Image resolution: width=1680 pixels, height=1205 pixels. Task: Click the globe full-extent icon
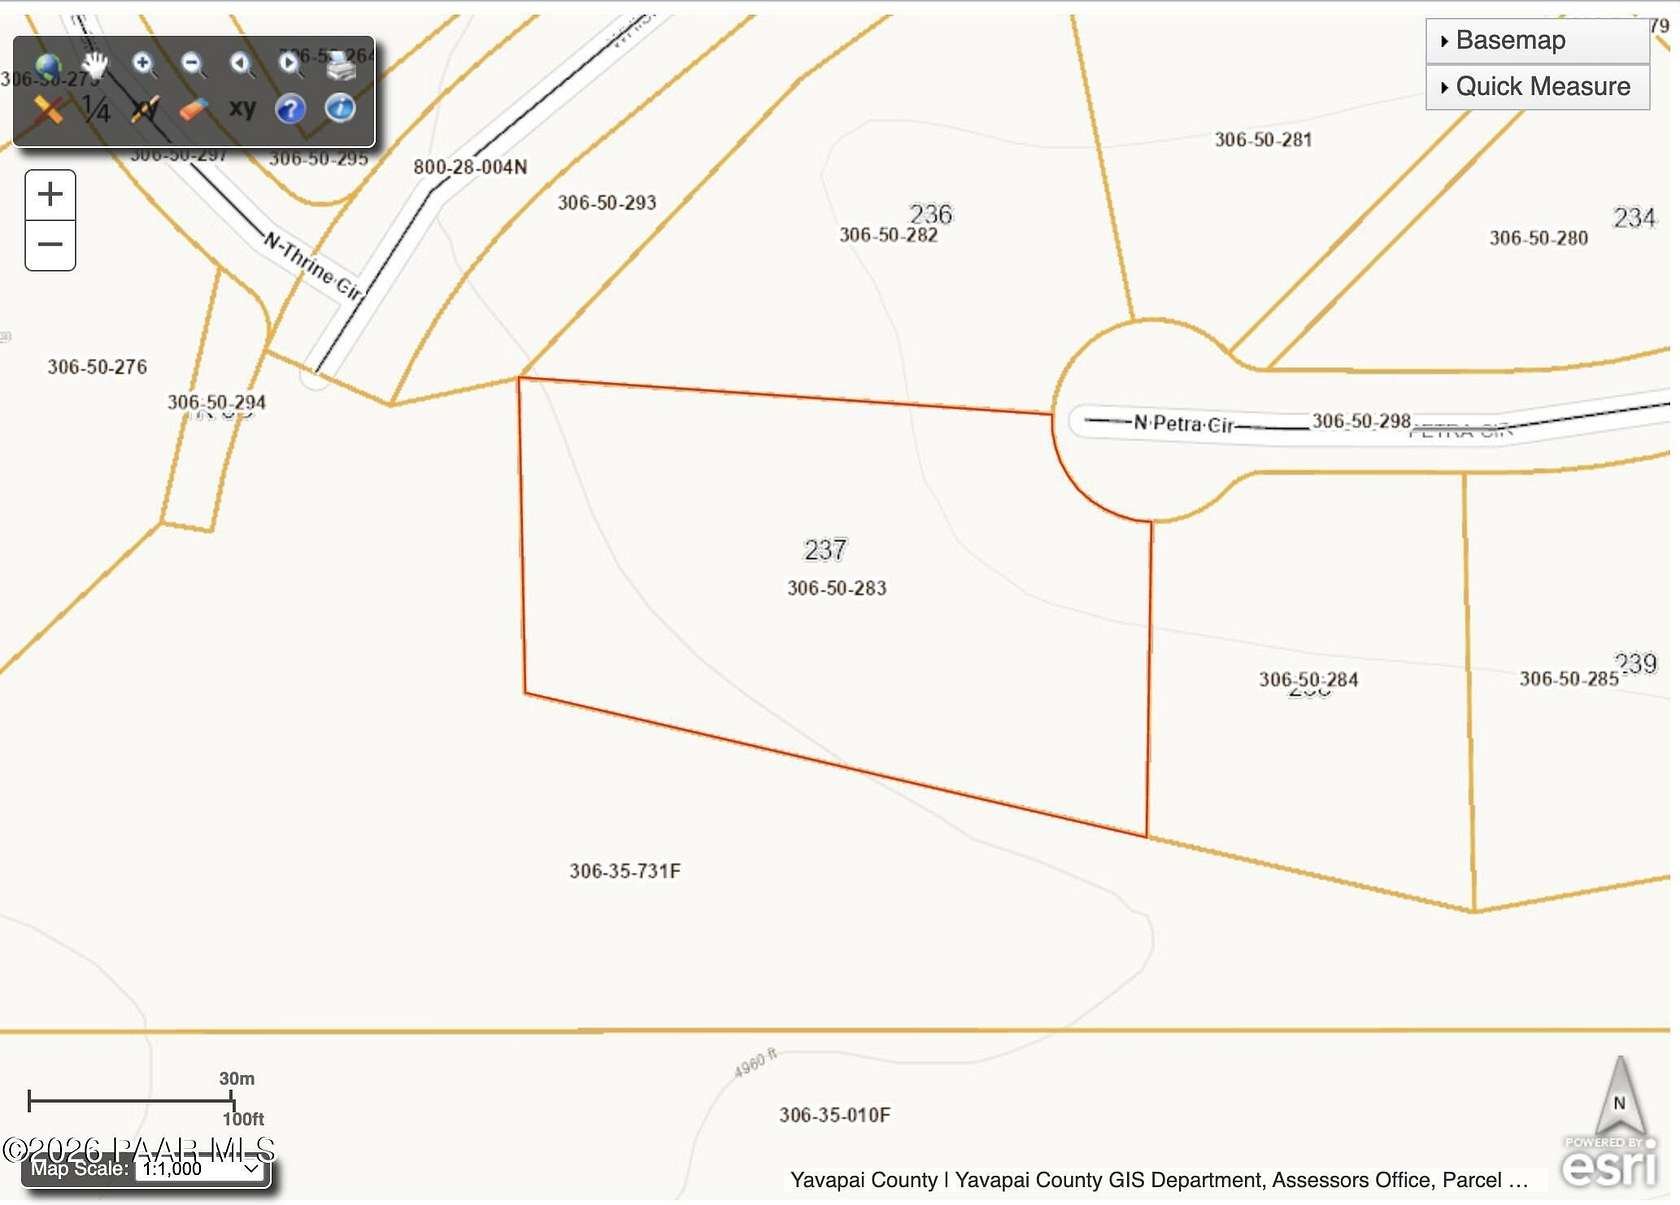click(x=49, y=67)
